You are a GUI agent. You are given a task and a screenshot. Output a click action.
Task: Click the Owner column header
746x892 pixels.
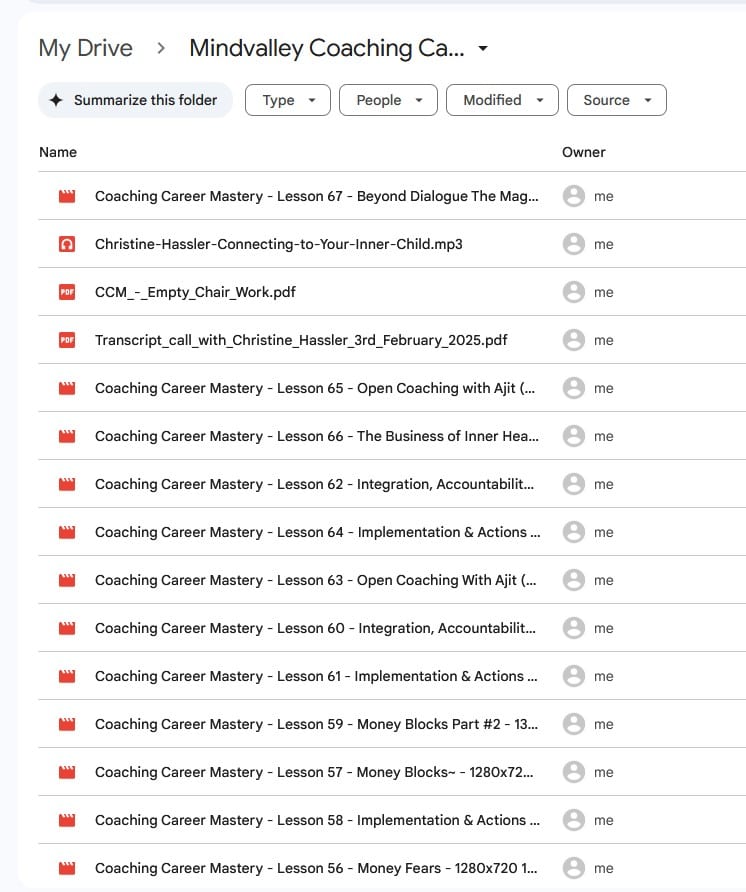584,152
